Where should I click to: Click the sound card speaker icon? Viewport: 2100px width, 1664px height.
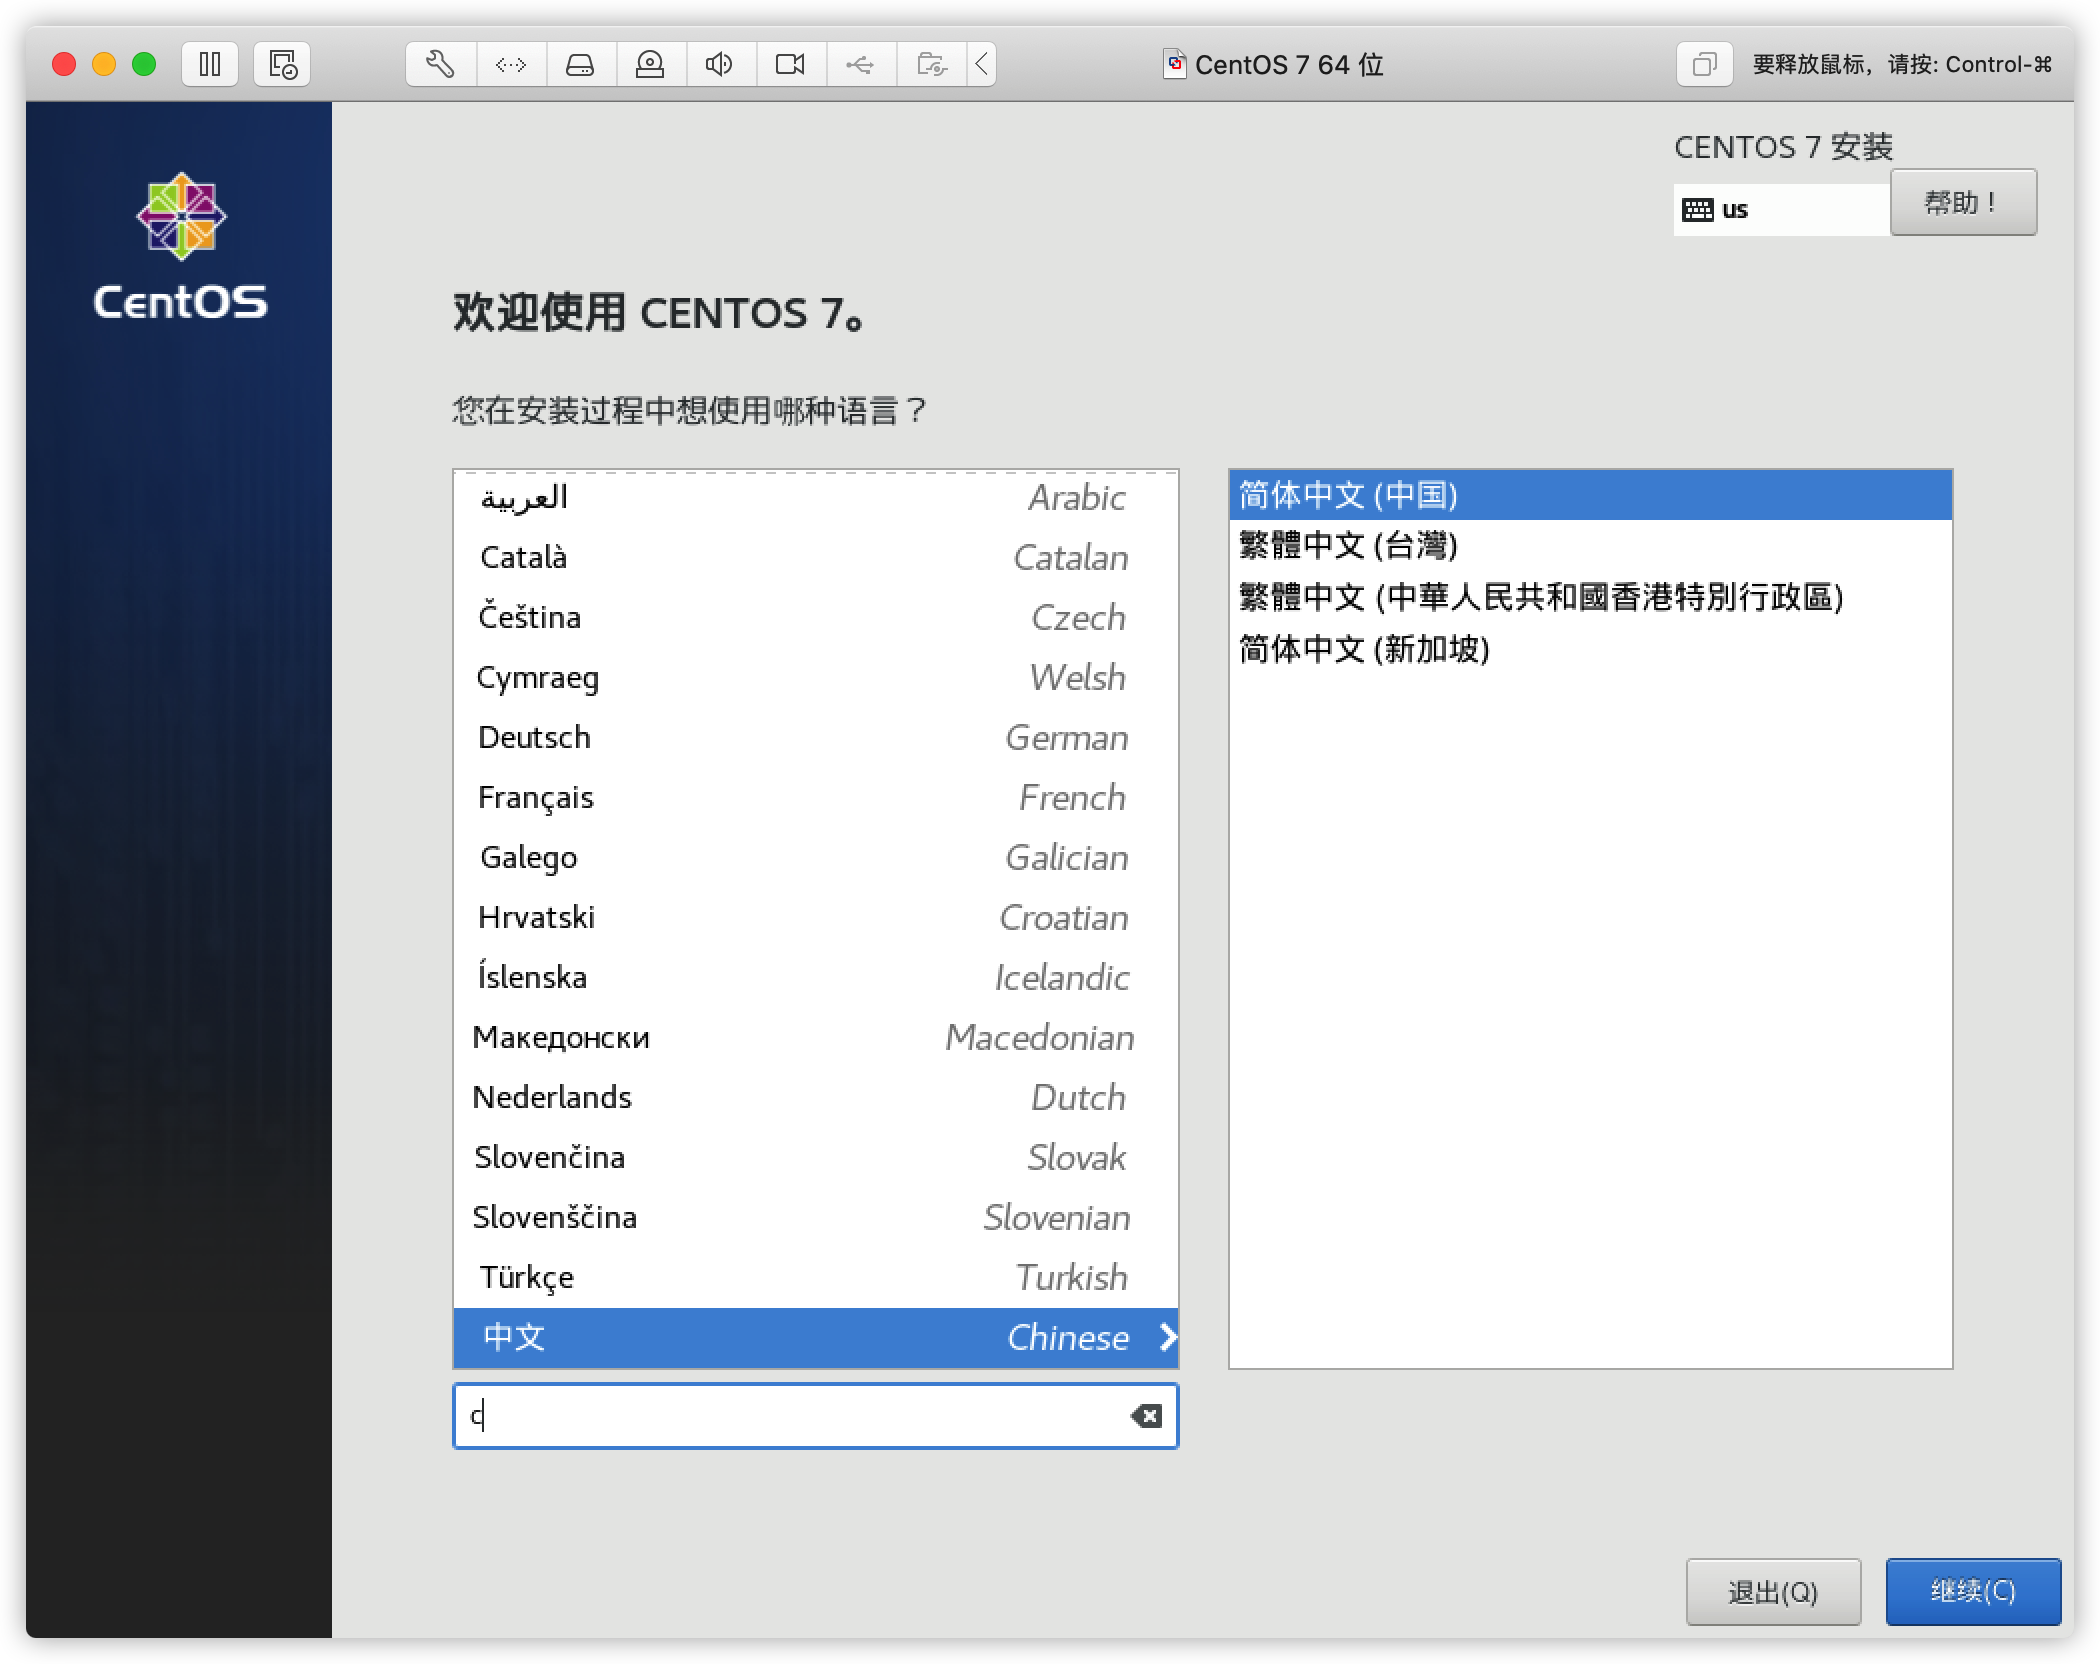719,65
